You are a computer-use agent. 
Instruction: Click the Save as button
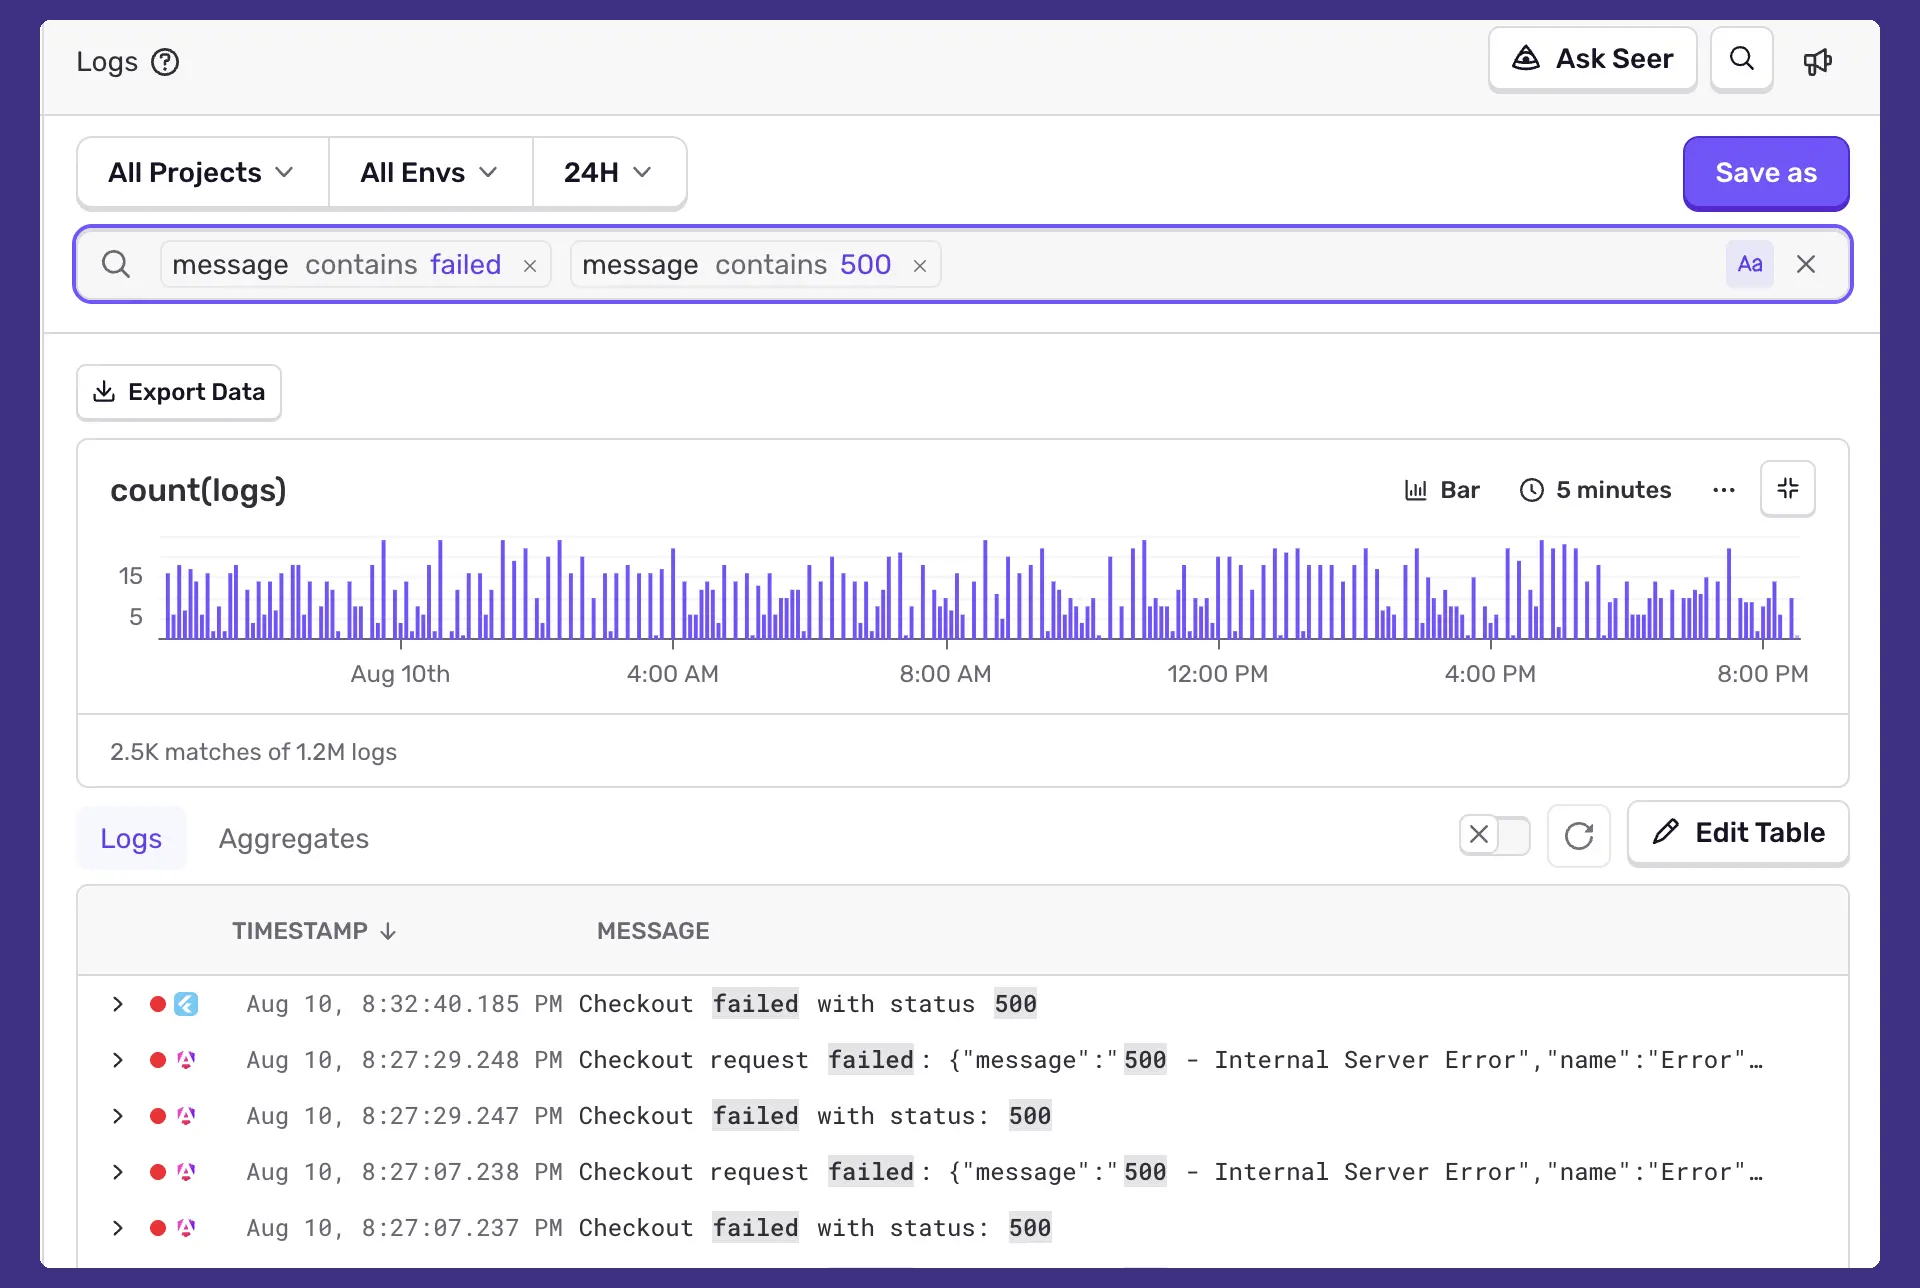pyautogui.click(x=1766, y=173)
